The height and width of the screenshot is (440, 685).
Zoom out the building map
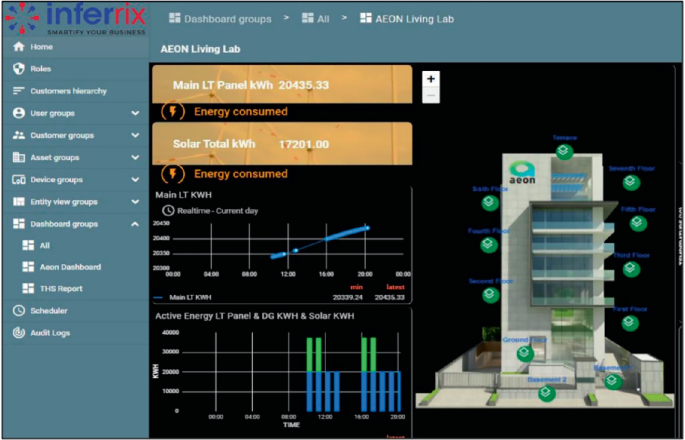click(x=431, y=95)
